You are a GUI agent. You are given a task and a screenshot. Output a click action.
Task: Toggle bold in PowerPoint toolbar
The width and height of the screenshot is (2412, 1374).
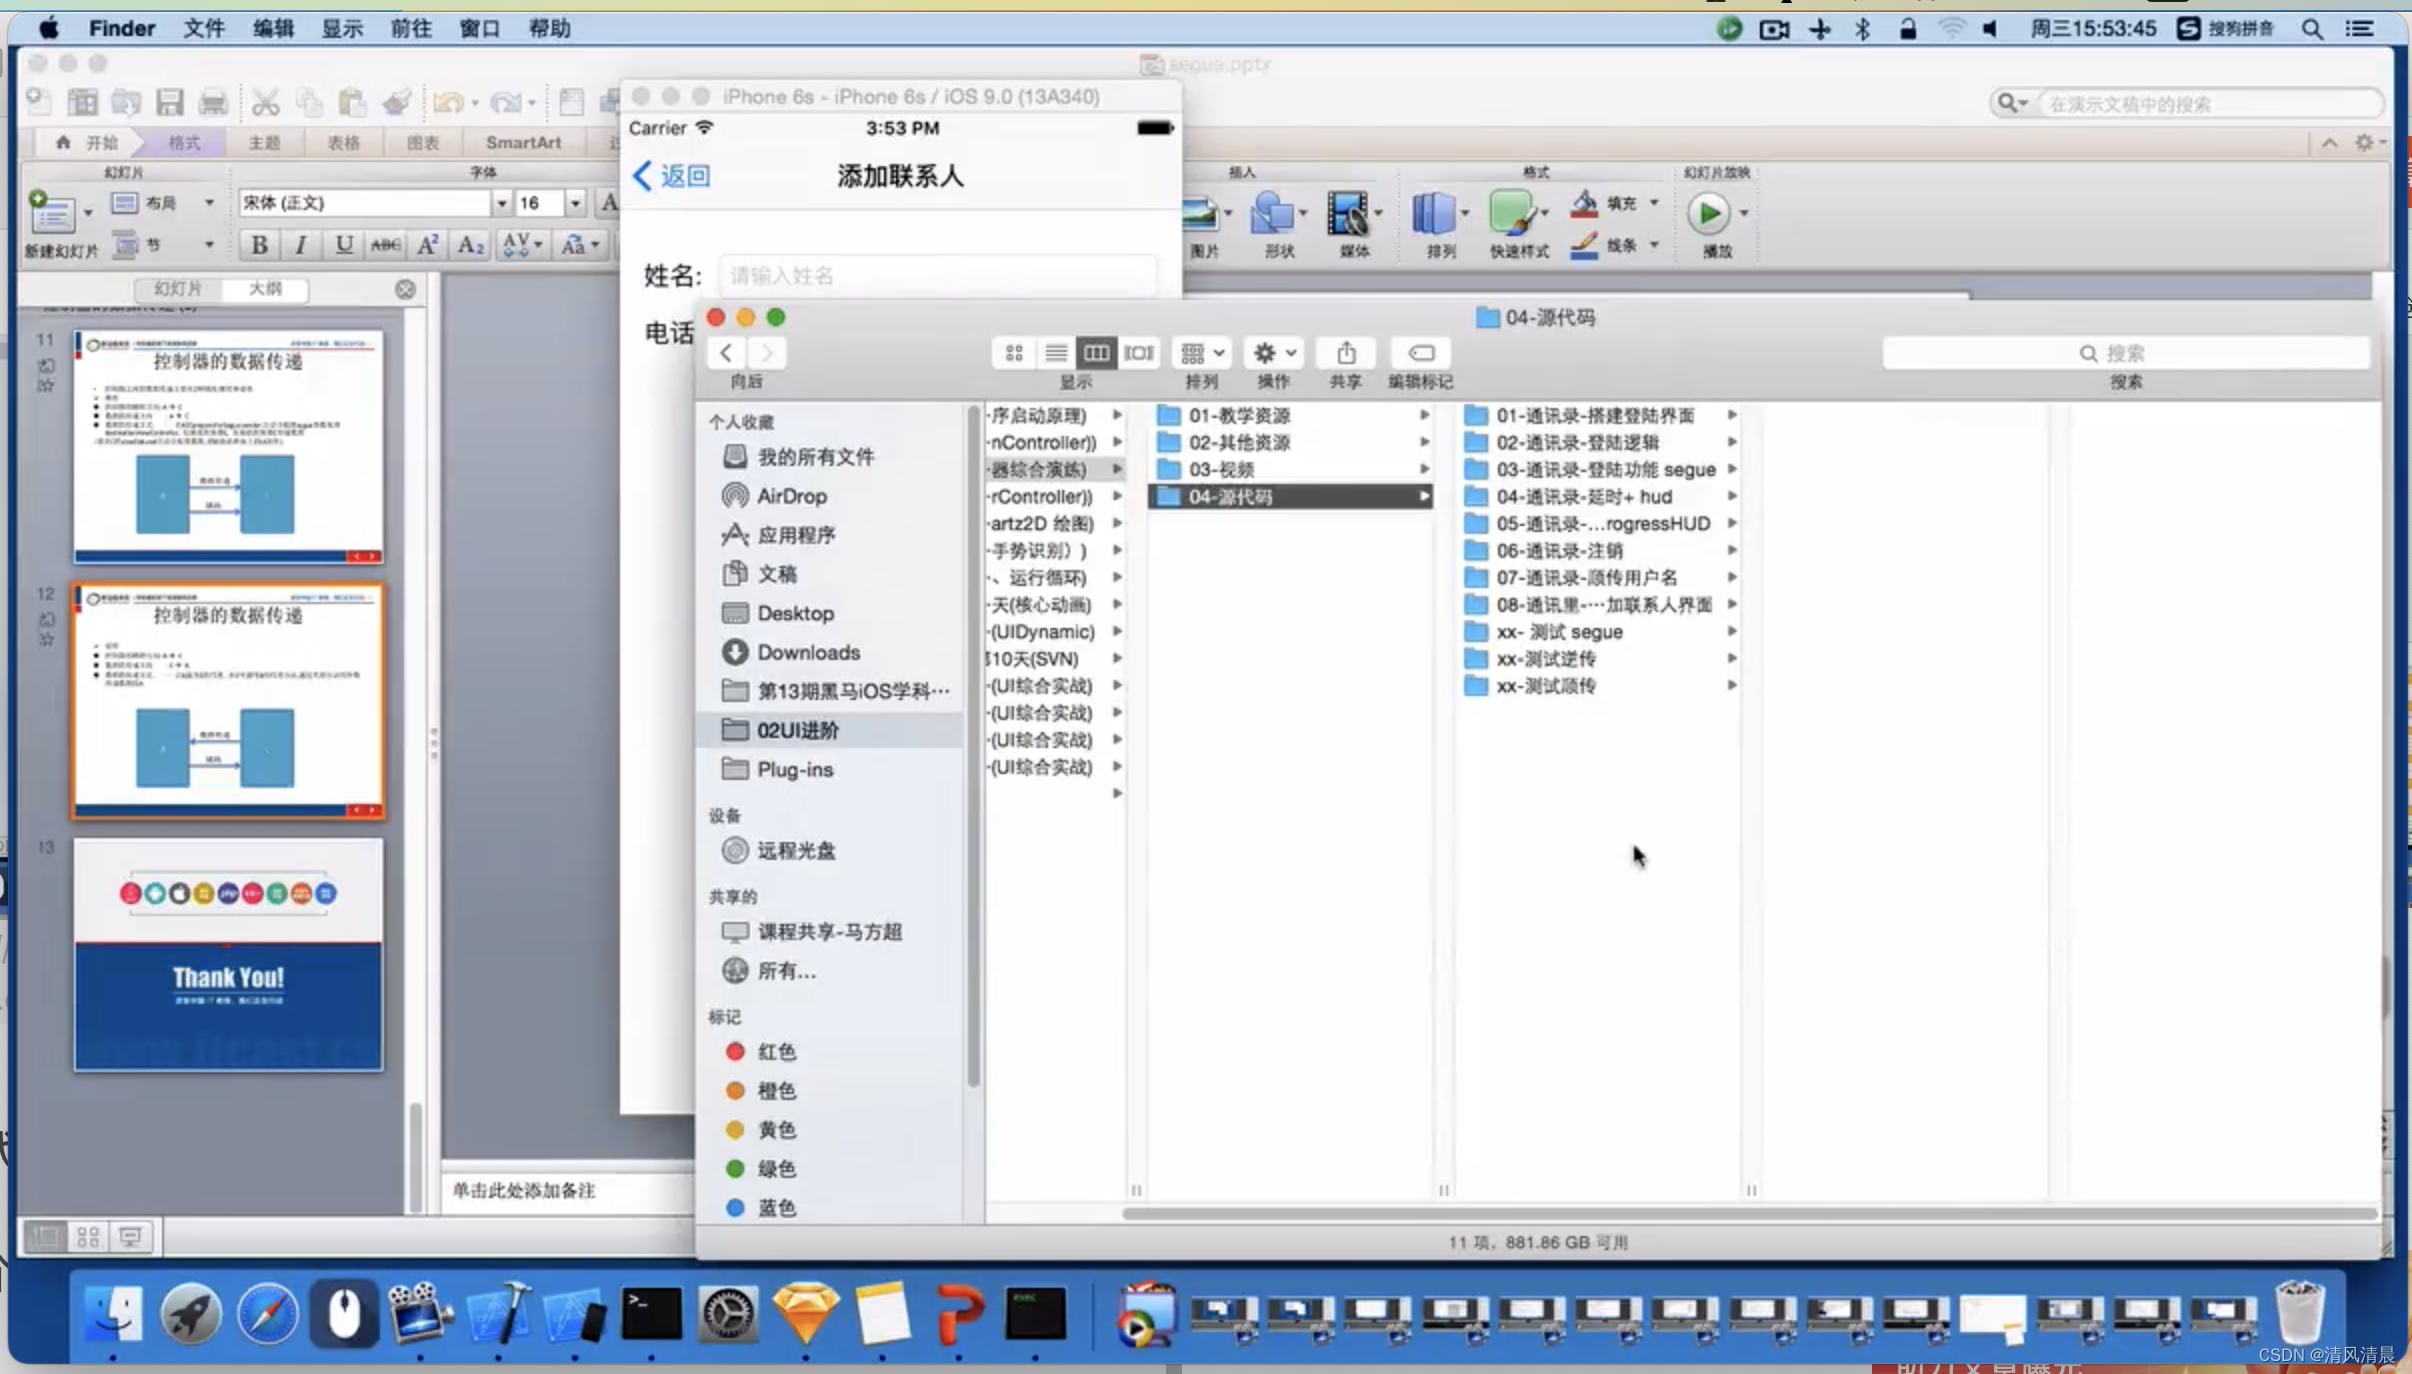click(259, 244)
